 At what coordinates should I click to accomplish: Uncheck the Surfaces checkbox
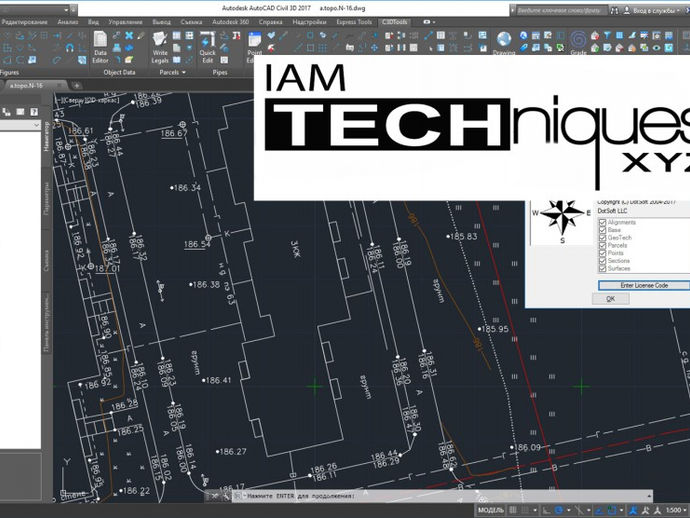pos(602,268)
